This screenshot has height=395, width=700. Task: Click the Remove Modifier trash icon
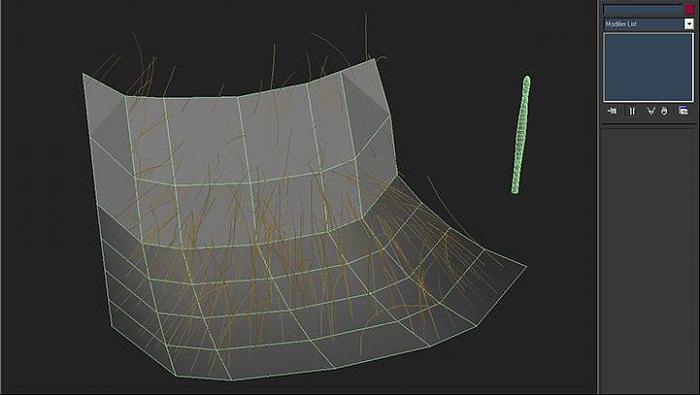pos(664,111)
